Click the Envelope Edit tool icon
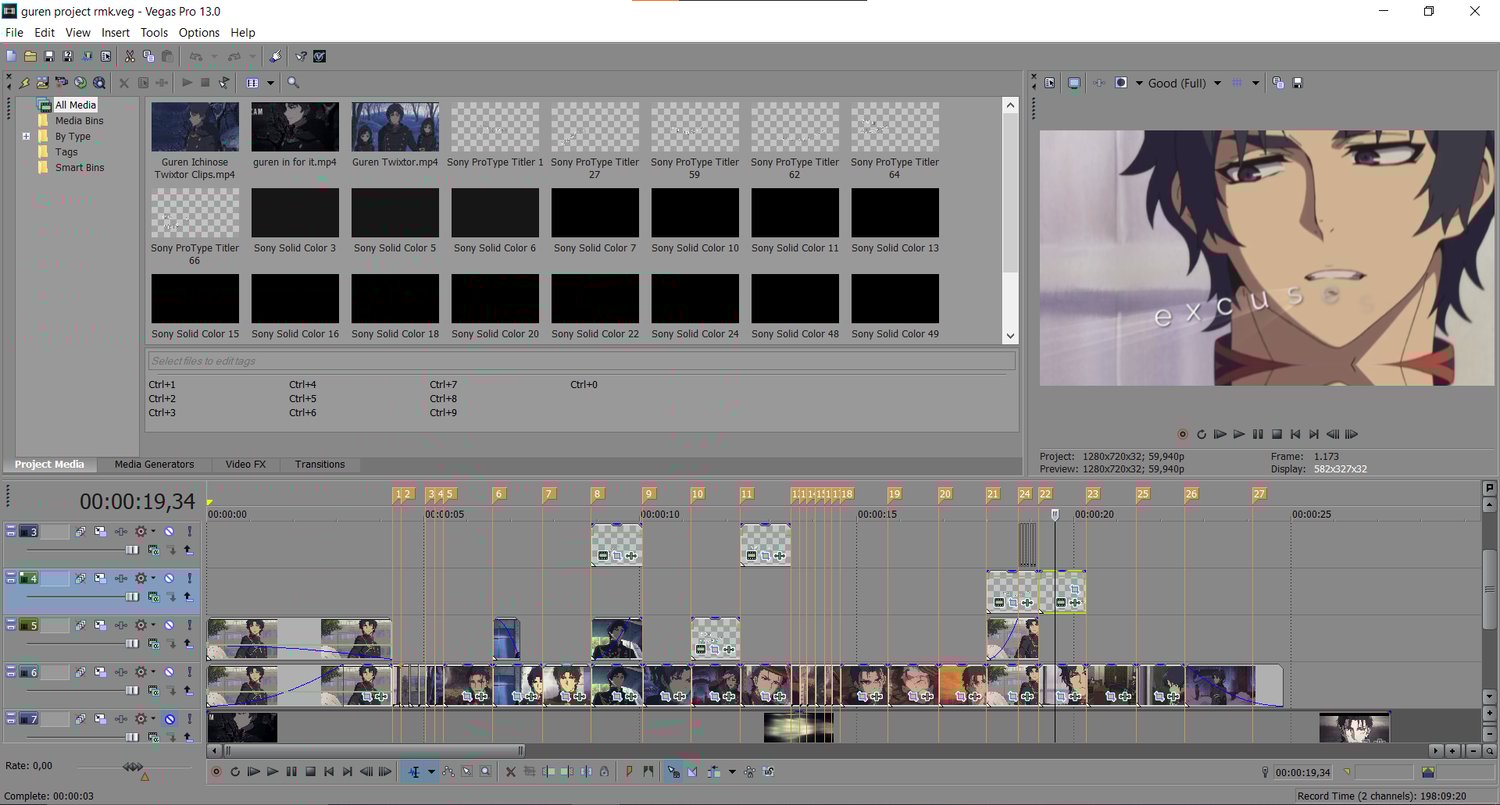Screen dimensions: 1500x805 [x=448, y=771]
